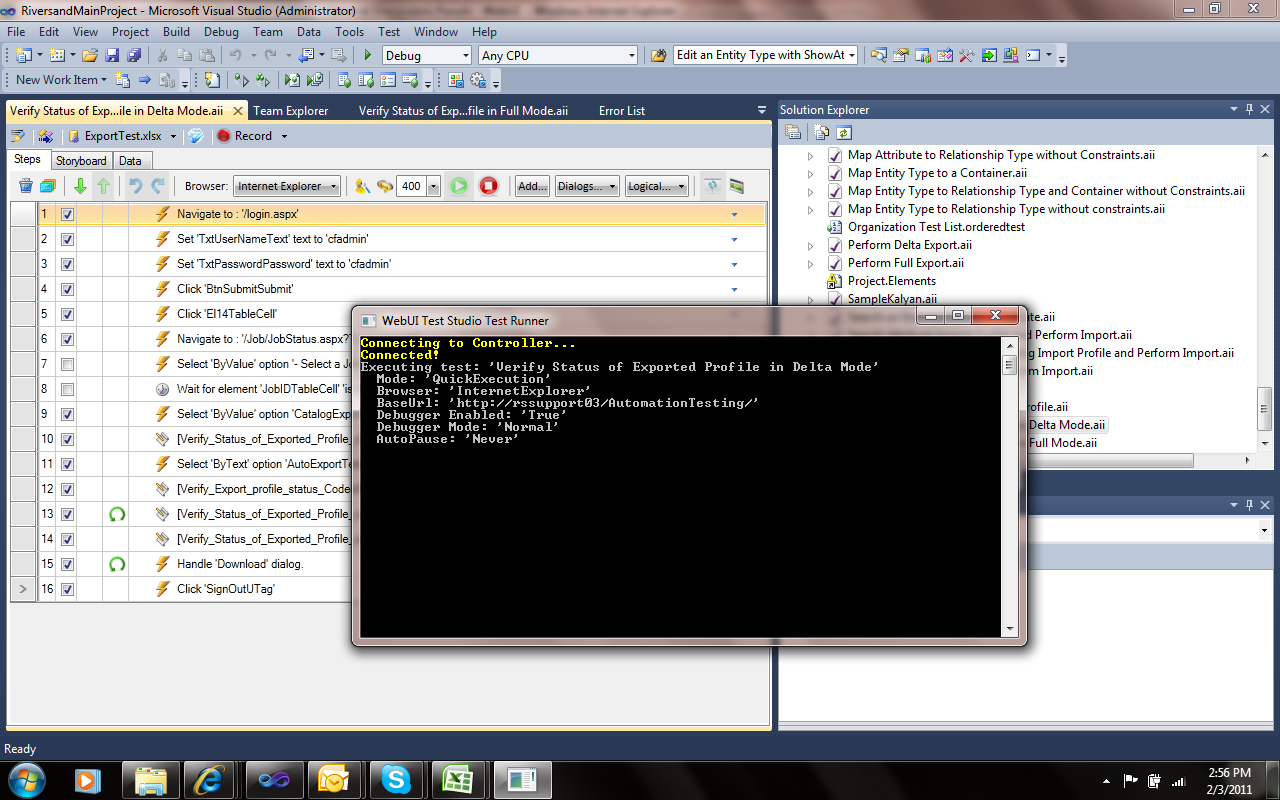Click the console icon in test runner title bar
The width and height of the screenshot is (1280, 800).
(367, 320)
